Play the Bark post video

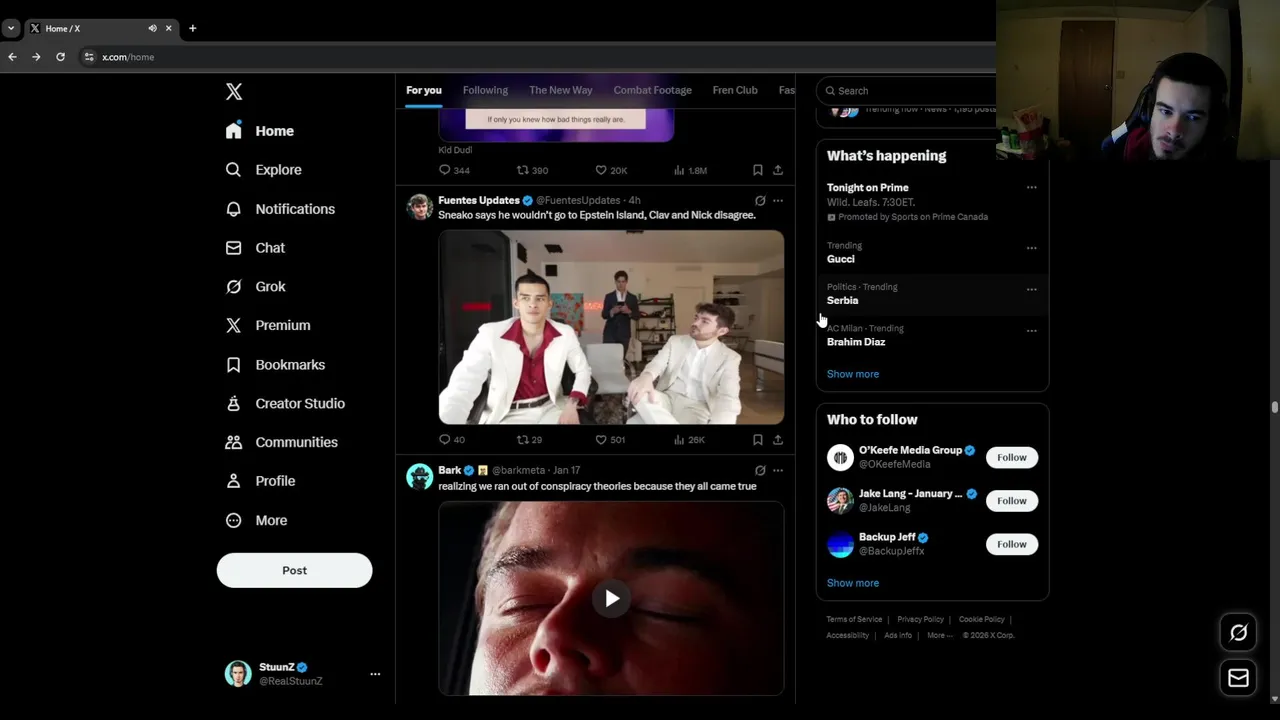tap(611, 598)
